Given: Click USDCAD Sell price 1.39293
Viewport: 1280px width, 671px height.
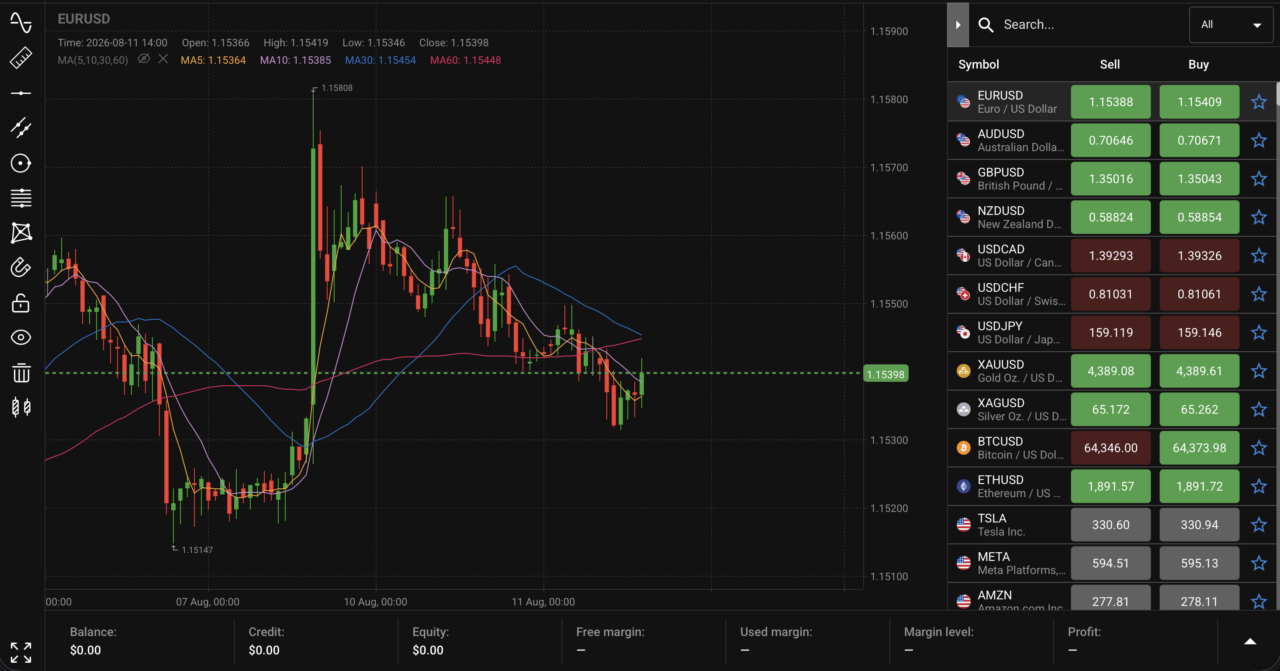Looking at the screenshot, I should (1110, 256).
